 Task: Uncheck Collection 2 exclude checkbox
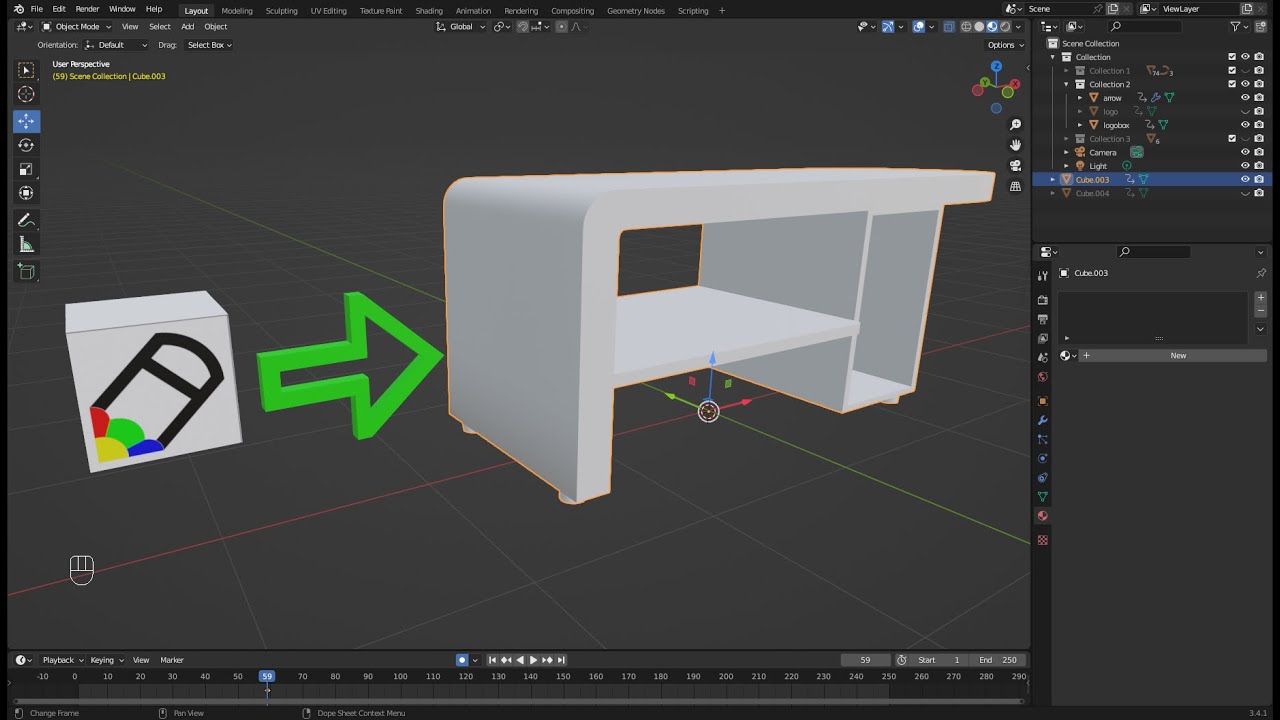coord(1232,84)
